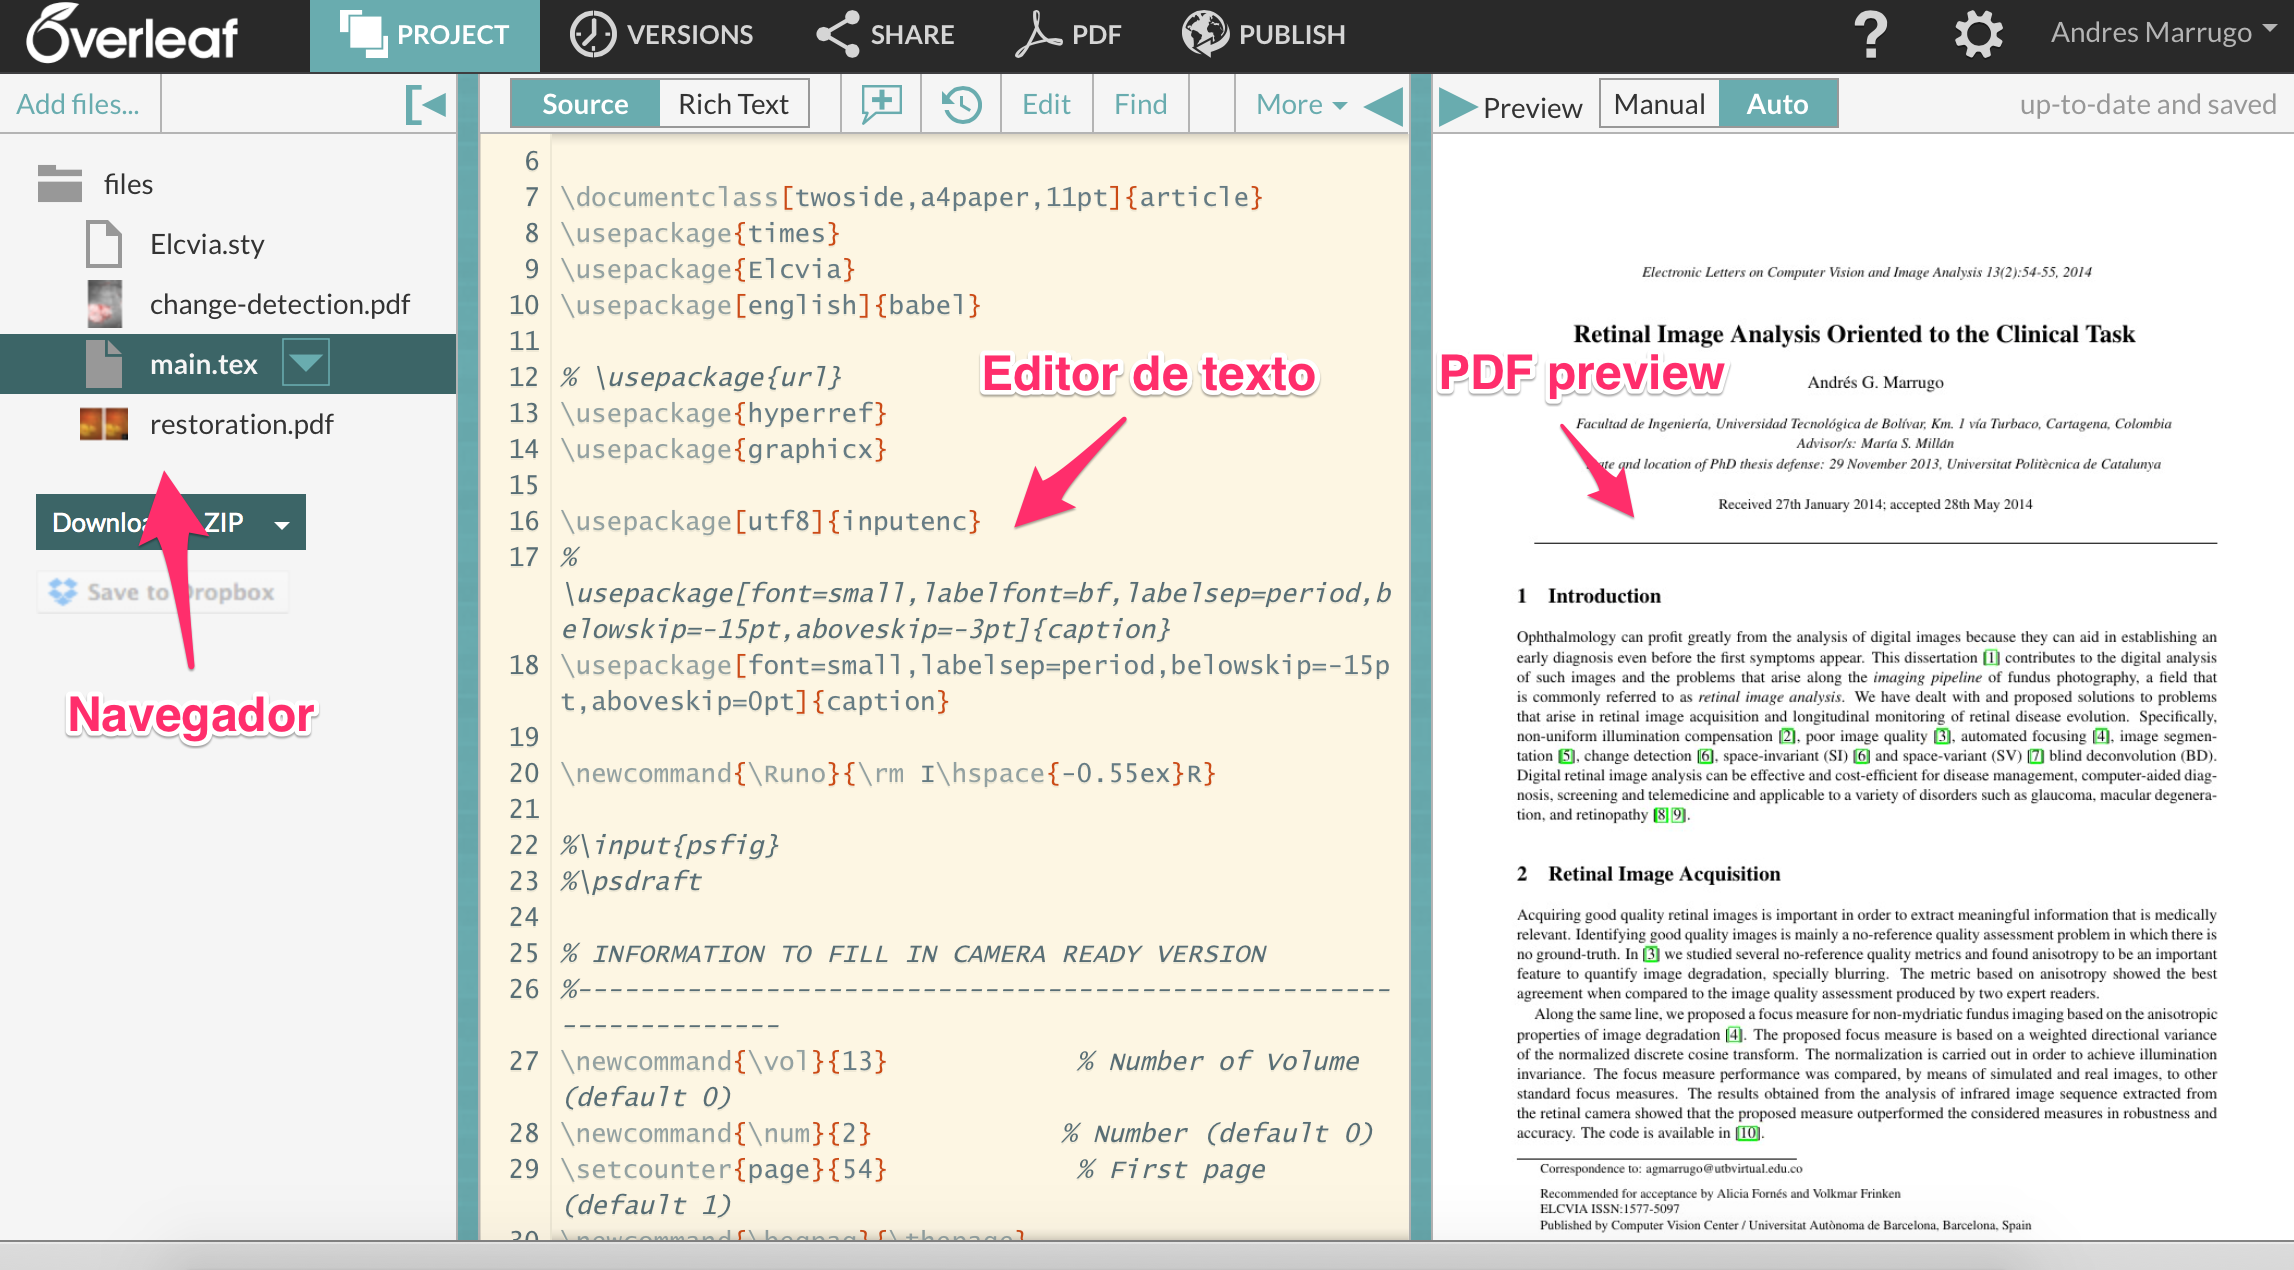Click the restoration.pdf thumbnail

pyautogui.click(x=104, y=424)
